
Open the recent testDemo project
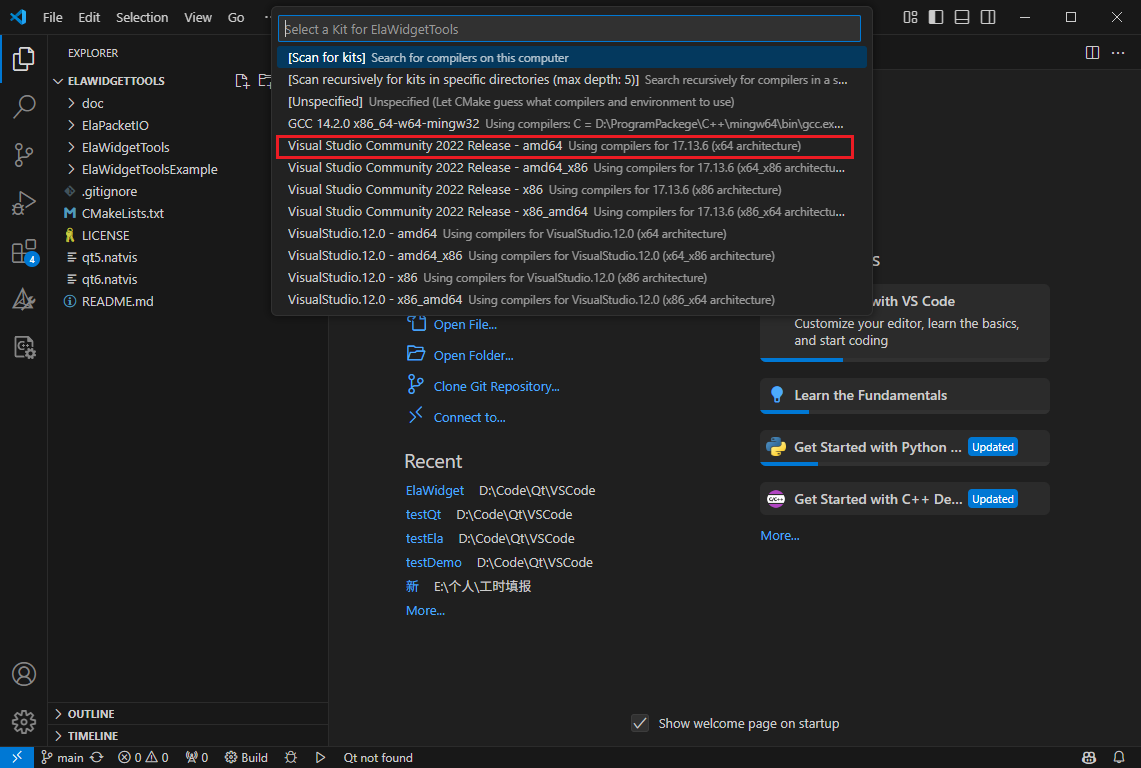(433, 562)
